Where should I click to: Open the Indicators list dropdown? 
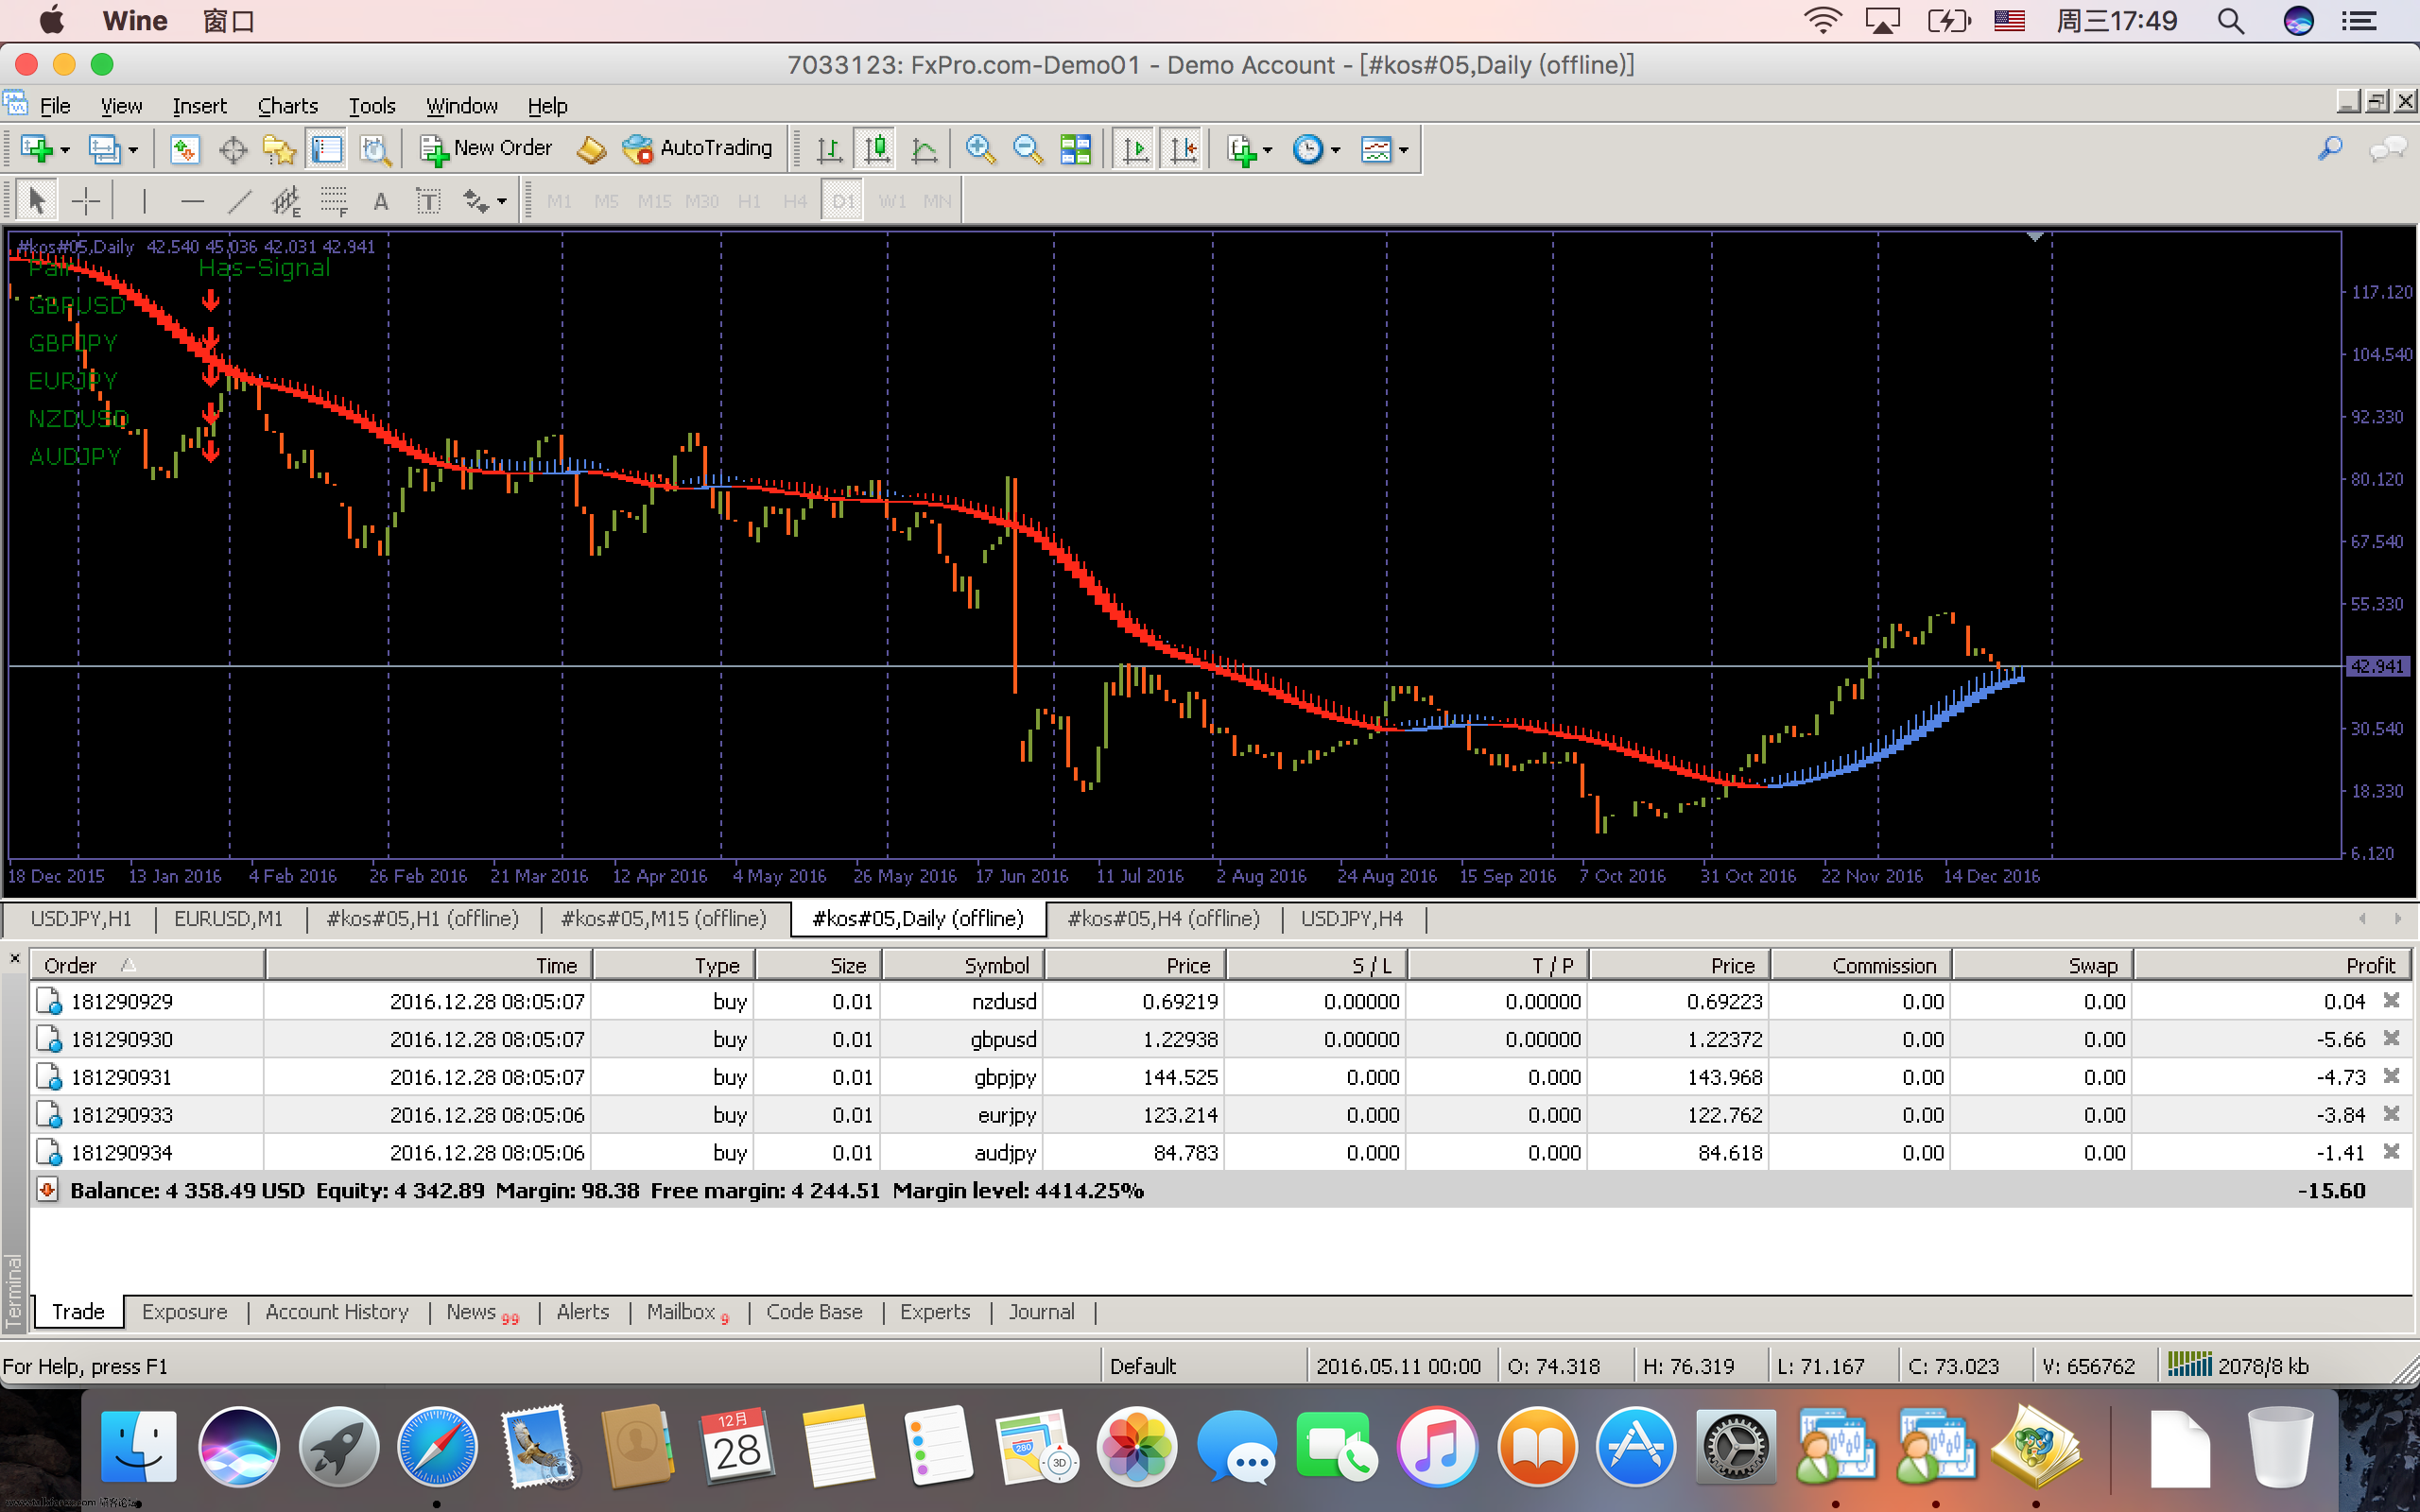tap(1249, 149)
